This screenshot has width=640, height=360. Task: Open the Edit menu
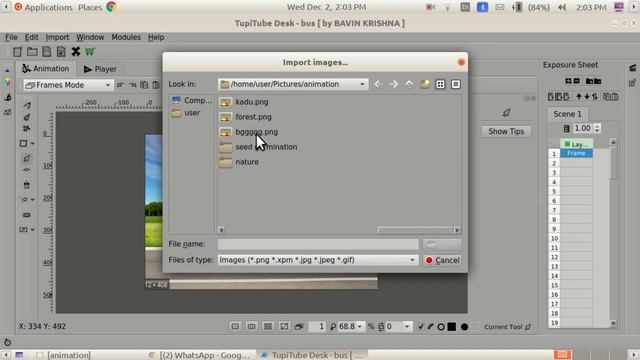coord(31,37)
